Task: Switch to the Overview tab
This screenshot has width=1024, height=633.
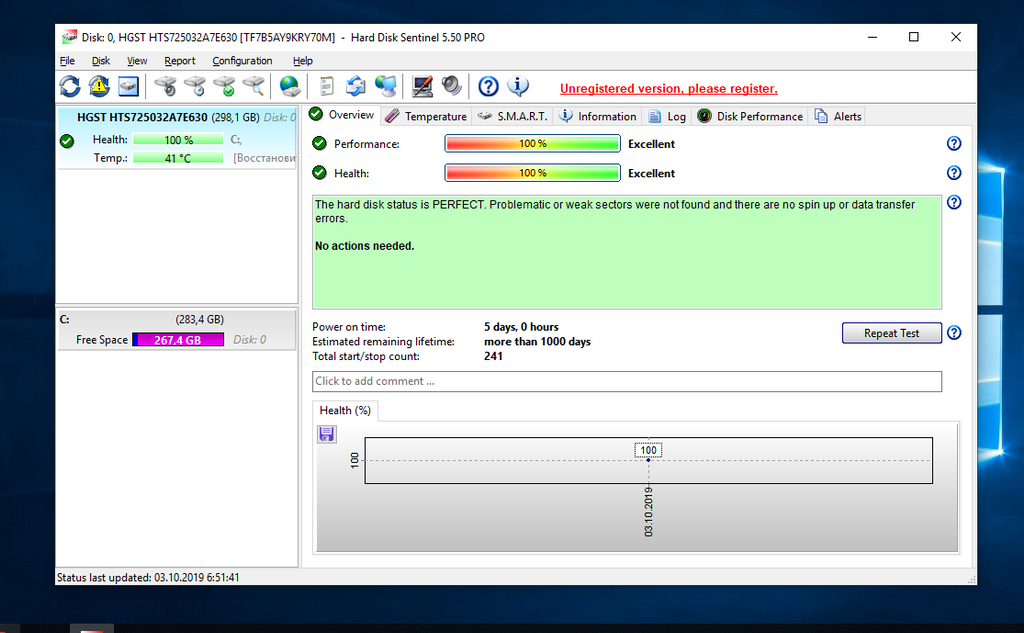Action: (342, 115)
